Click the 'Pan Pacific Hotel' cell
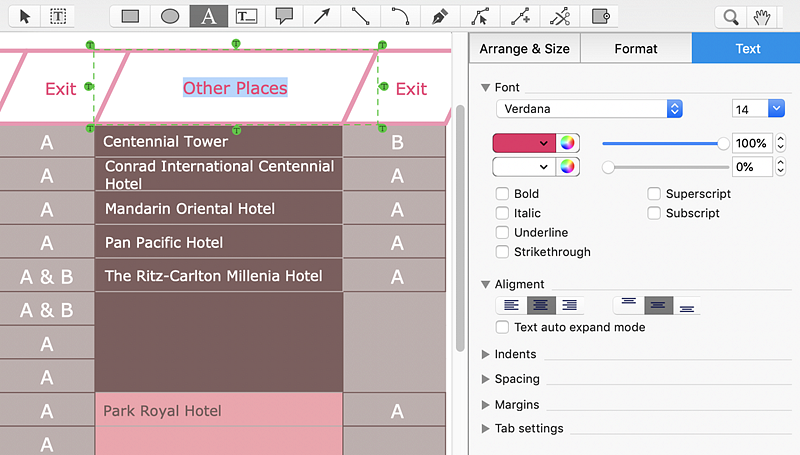800x455 pixels. tap(218, 242)
